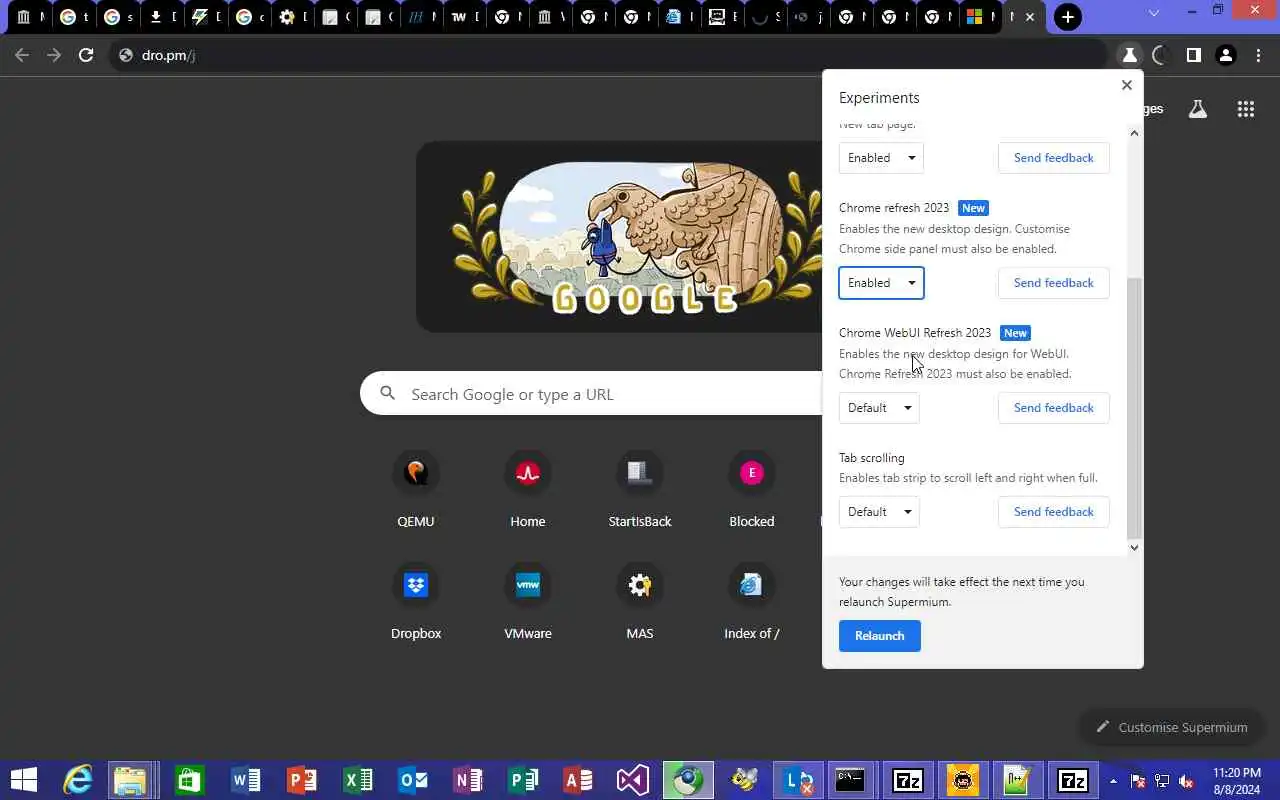Go back with the back arrow

(x=22, y=55)
